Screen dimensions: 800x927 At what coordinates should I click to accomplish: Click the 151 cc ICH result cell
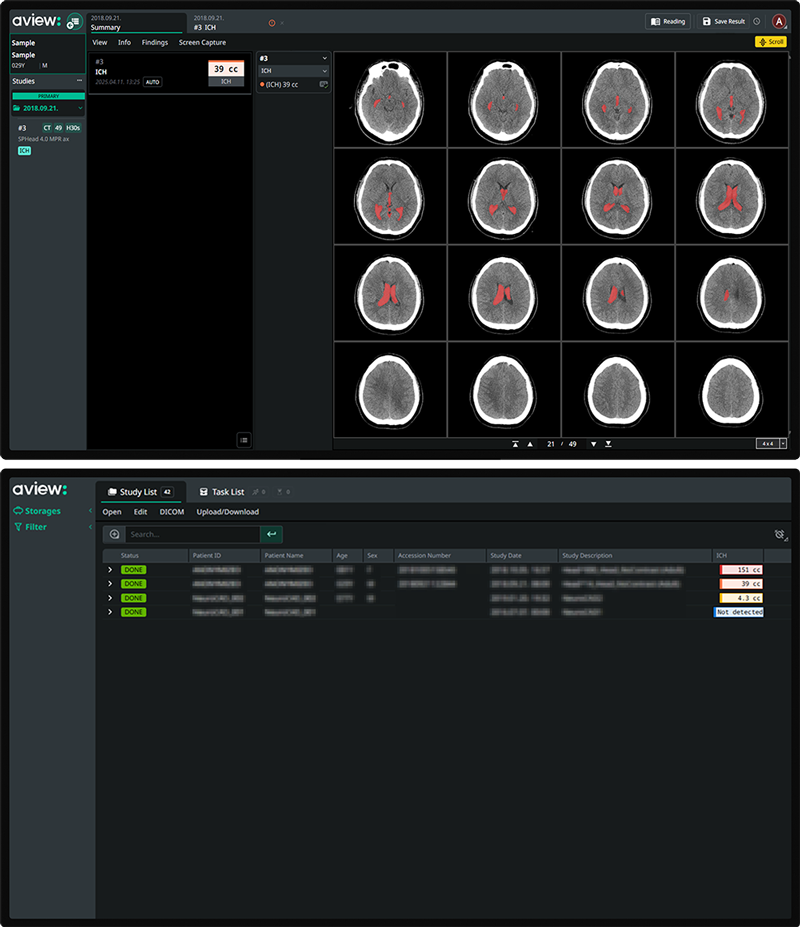(741, 570)
